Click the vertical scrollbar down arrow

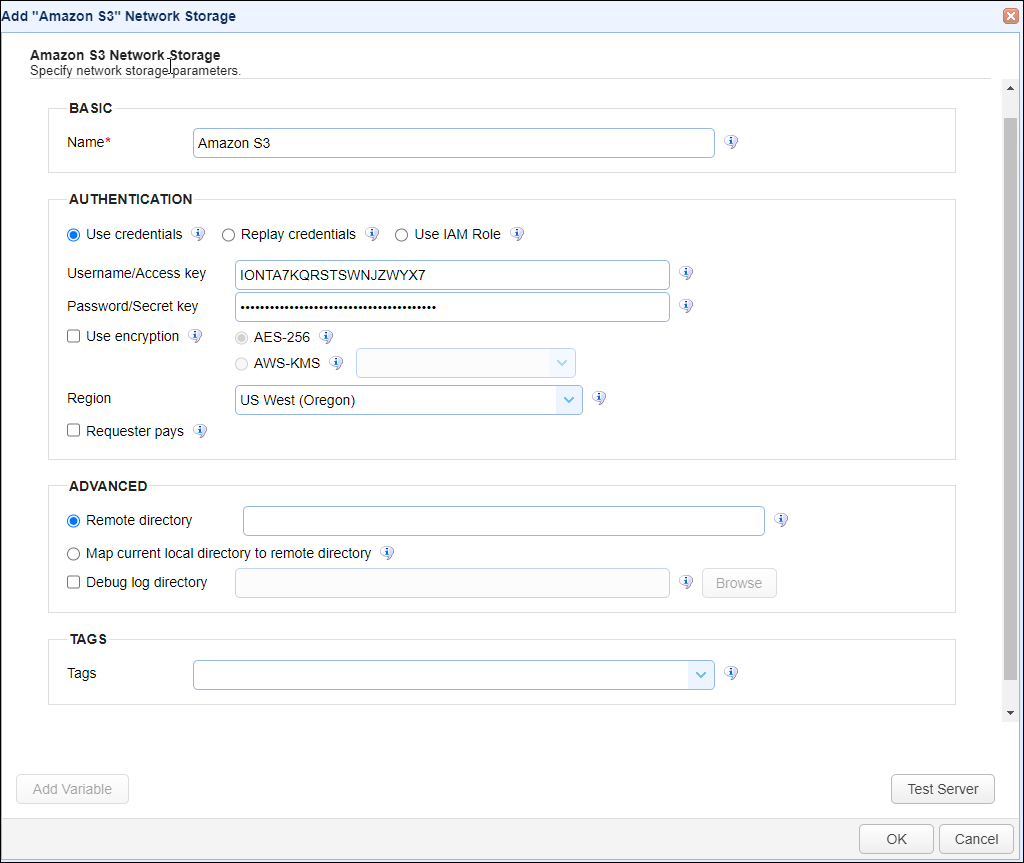[x=1010, y=713]
